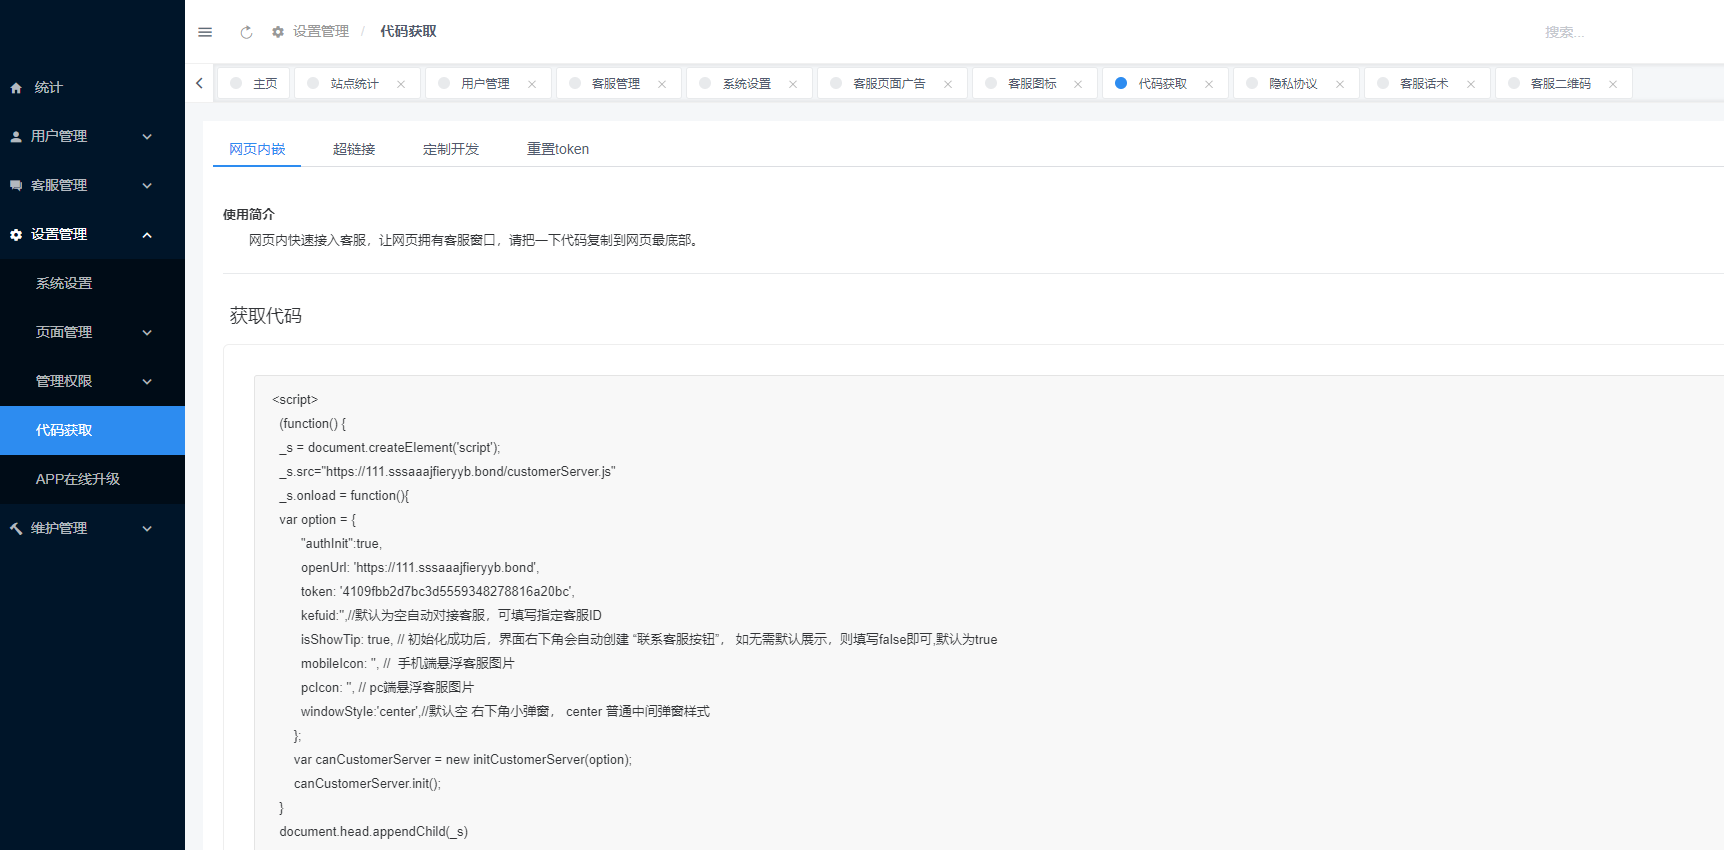Viewport: 1724px width, 850px height.
Task: Close the 隐私协议 tab
Action: coord(1340,84)
